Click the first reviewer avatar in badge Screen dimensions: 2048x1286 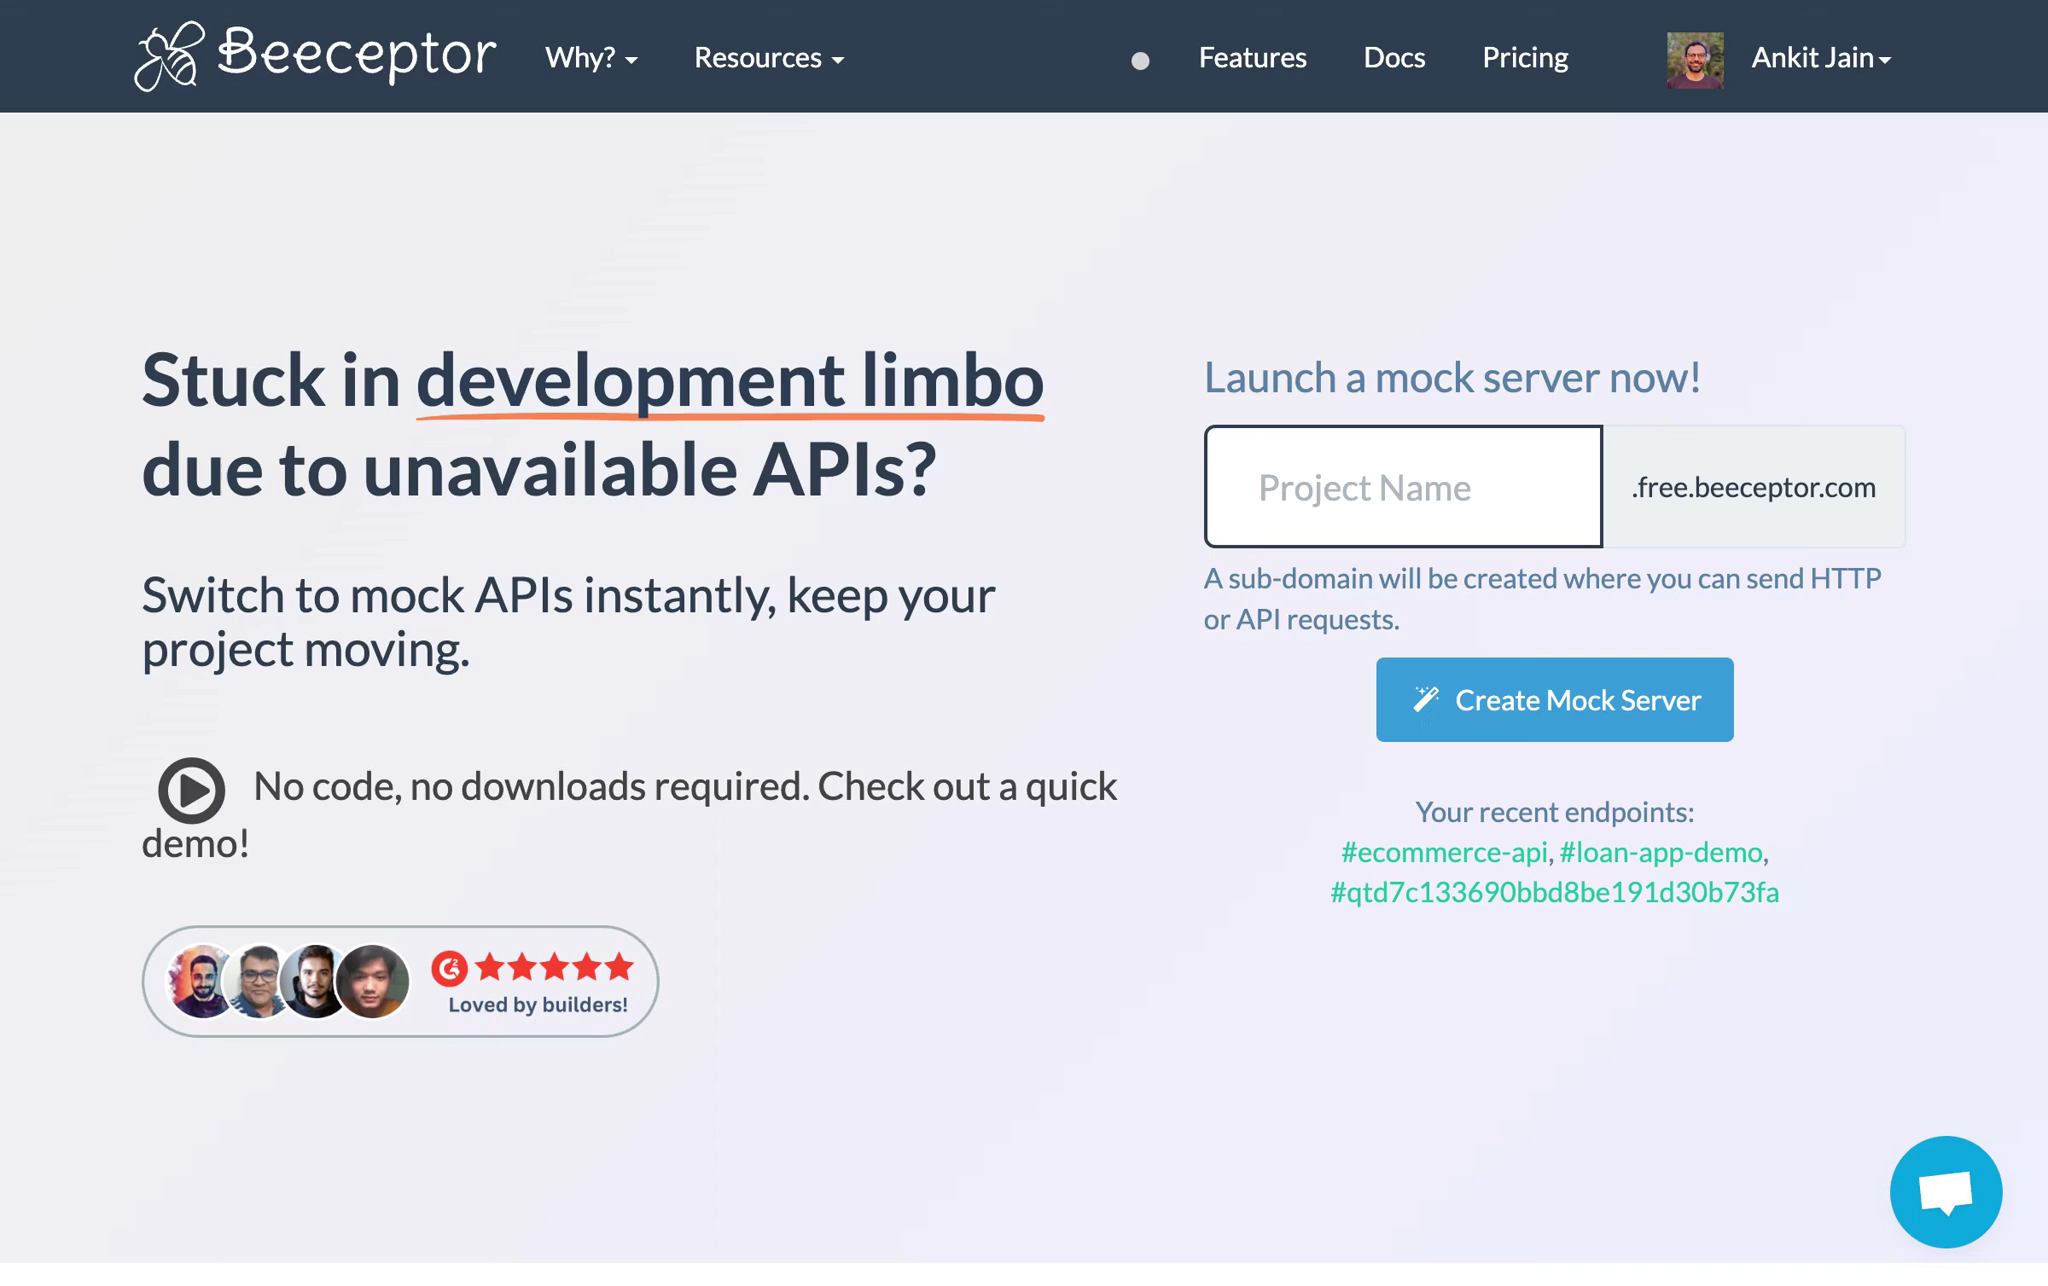(202, 982)
